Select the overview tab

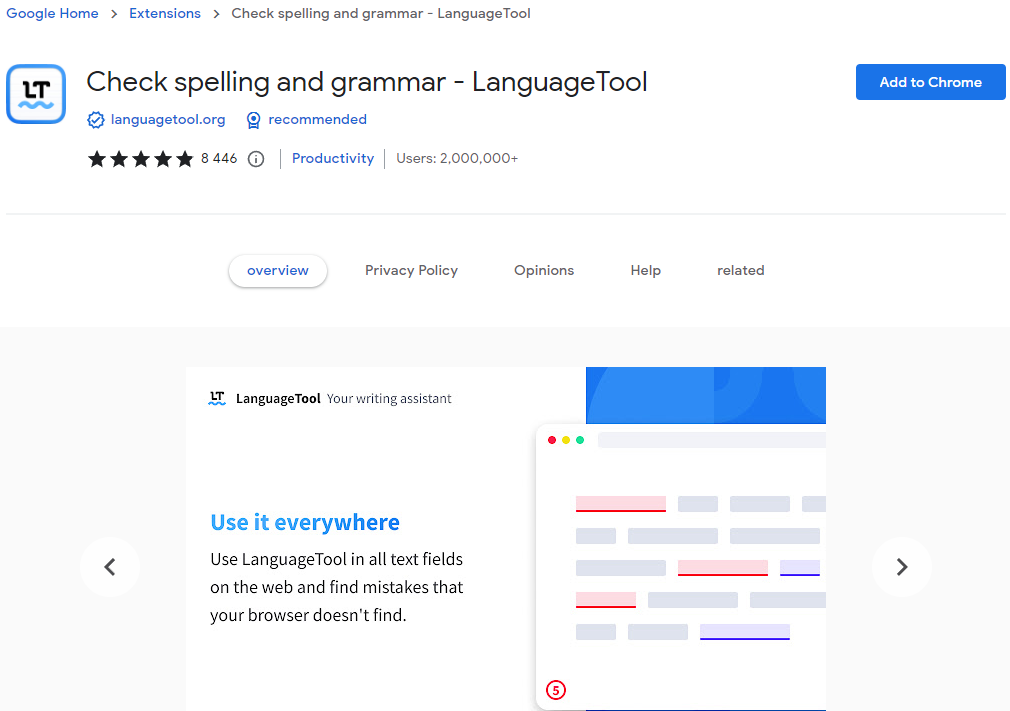click(x=278, y=270)
